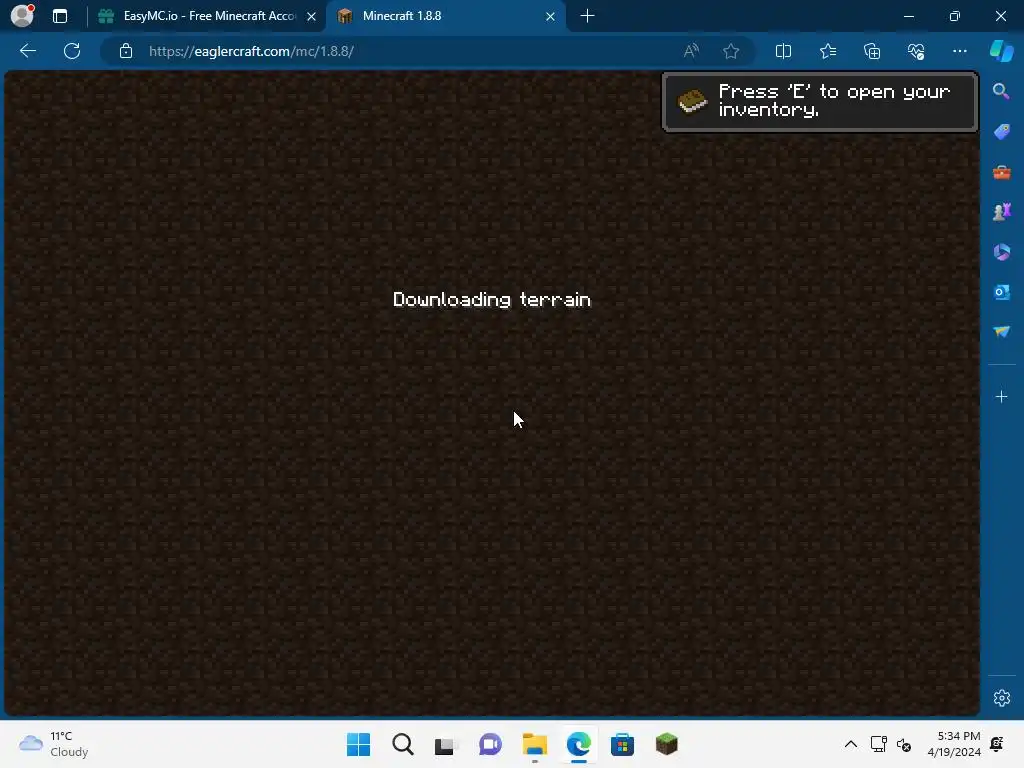Open taskbar Search
This screenshot has width=1024, height=768.
403,744
